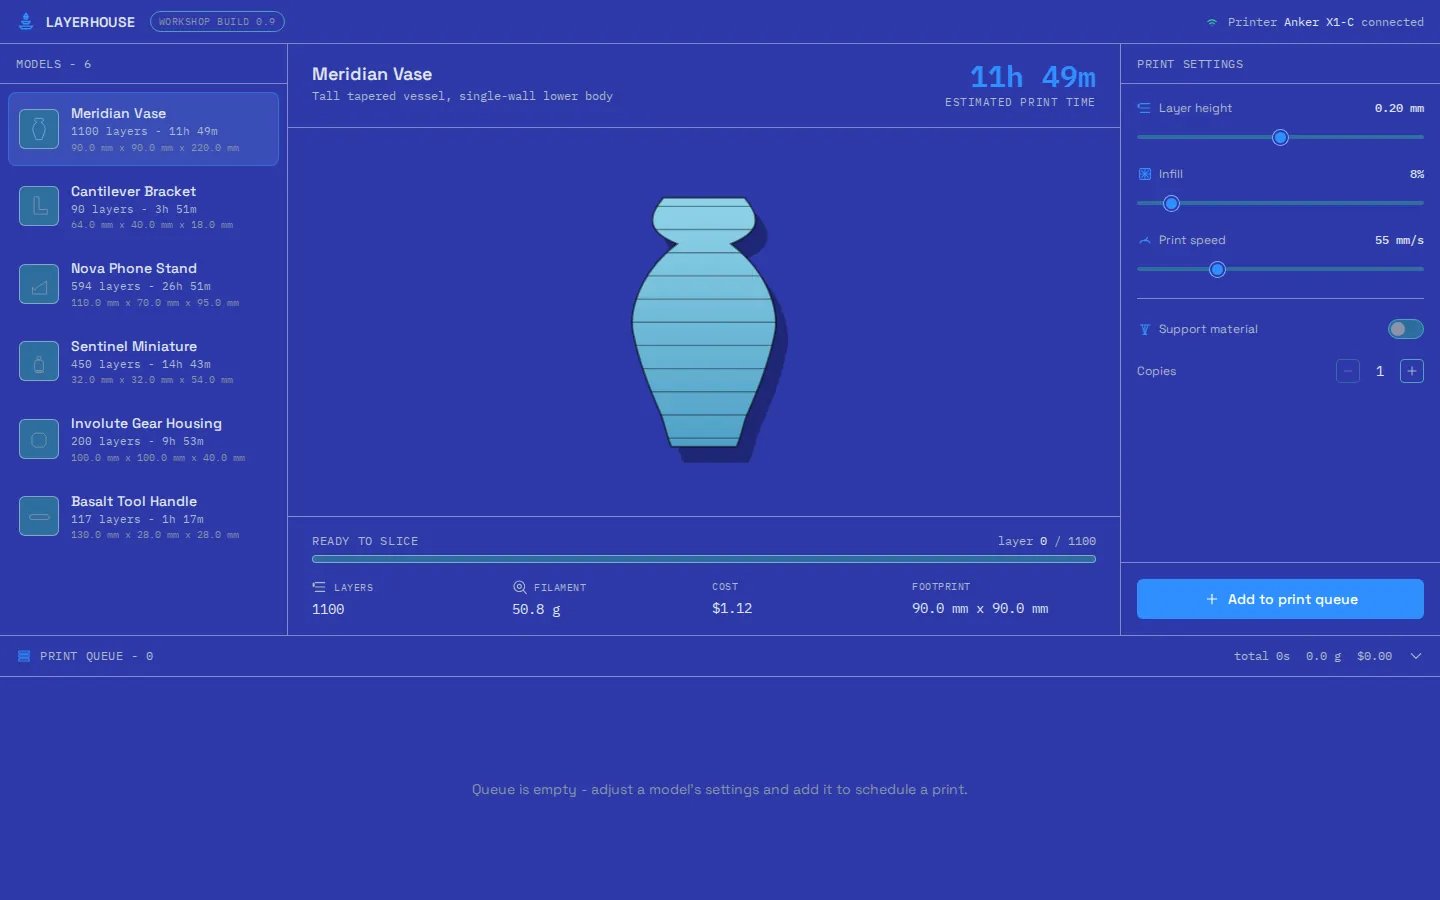Click the Print Queue list icon
1440x900 pixels.
24,656
